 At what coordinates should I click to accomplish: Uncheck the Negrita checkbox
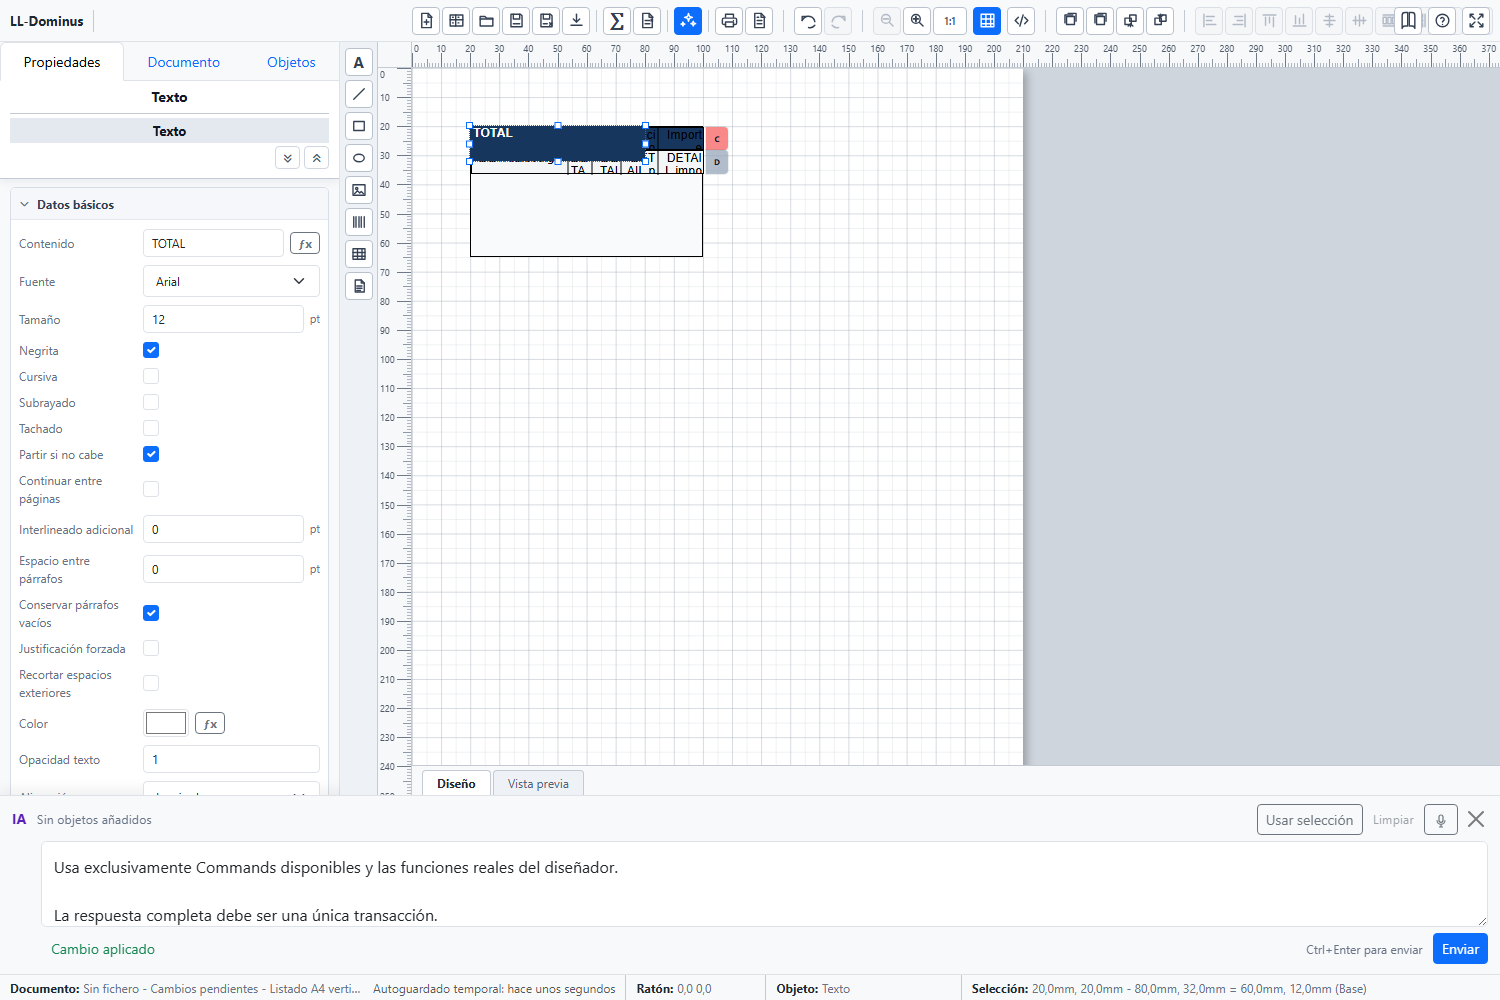coord(151,350)
